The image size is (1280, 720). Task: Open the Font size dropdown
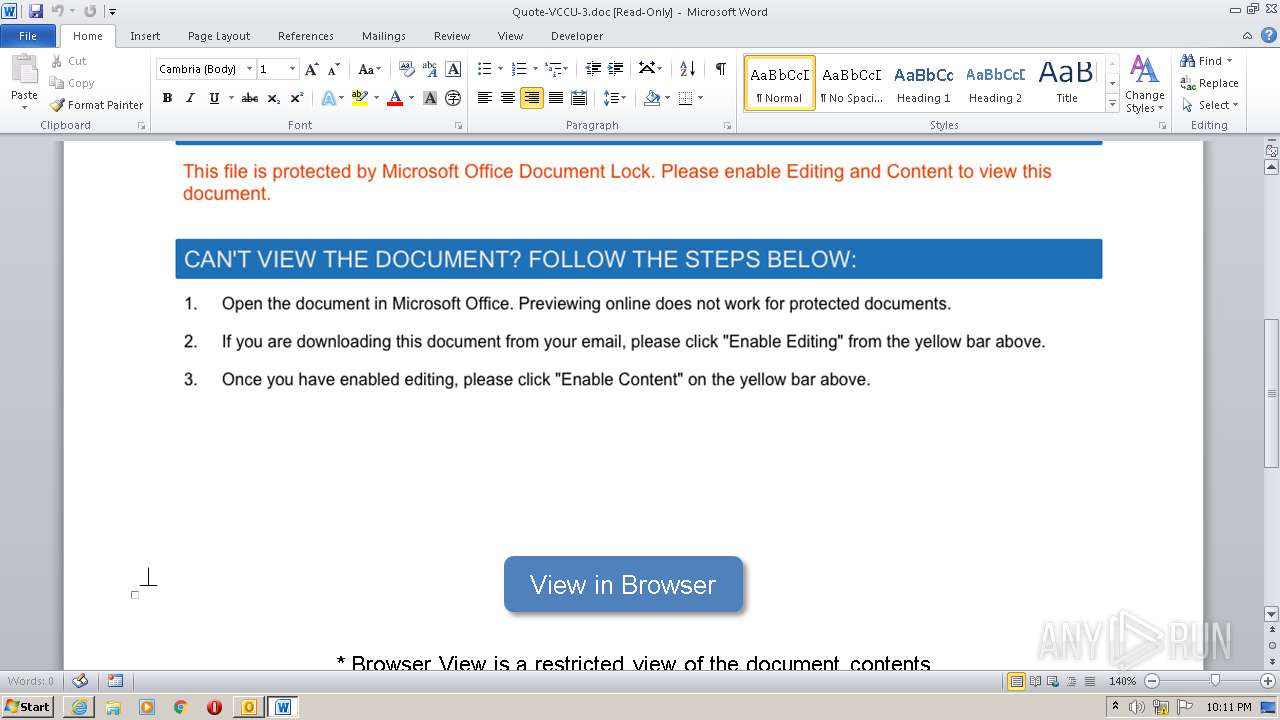[293, 69]
